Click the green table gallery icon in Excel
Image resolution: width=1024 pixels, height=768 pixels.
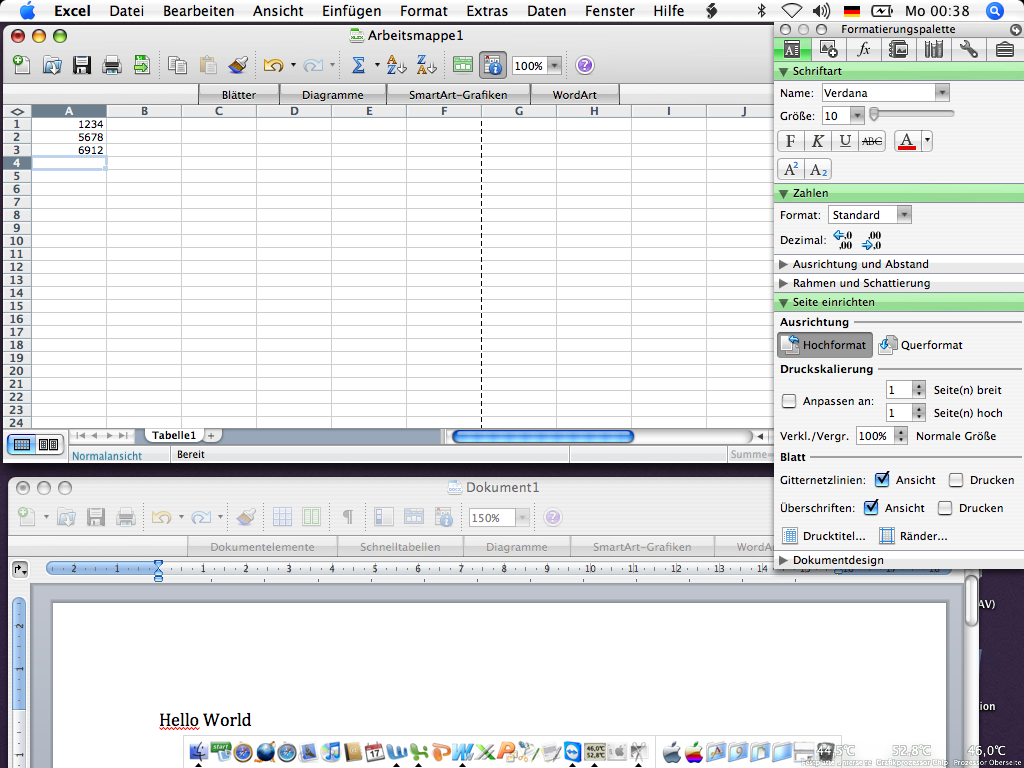point(462,65)
